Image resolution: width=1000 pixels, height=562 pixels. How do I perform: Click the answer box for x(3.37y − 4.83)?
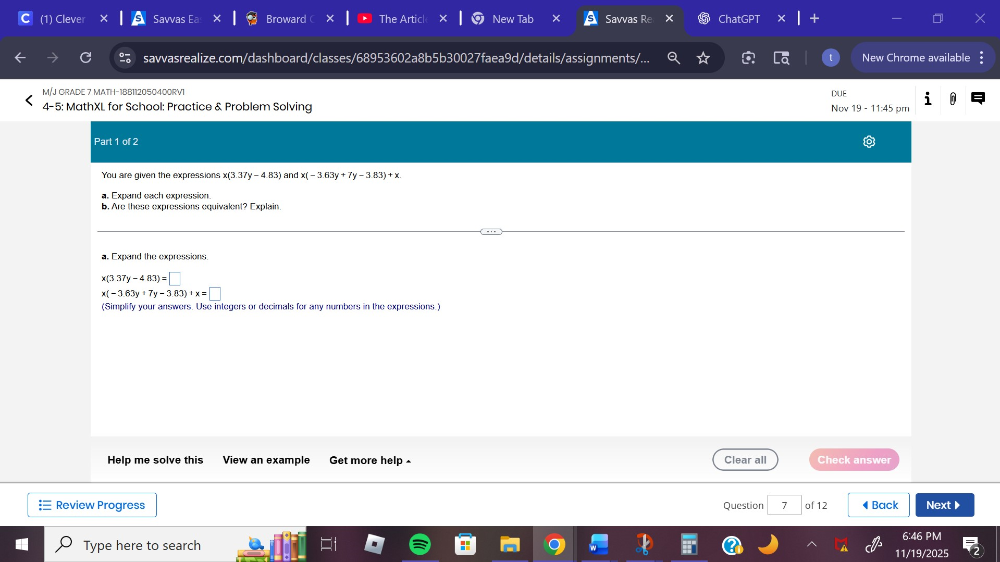pyautogui.click(x=175, y=279)
